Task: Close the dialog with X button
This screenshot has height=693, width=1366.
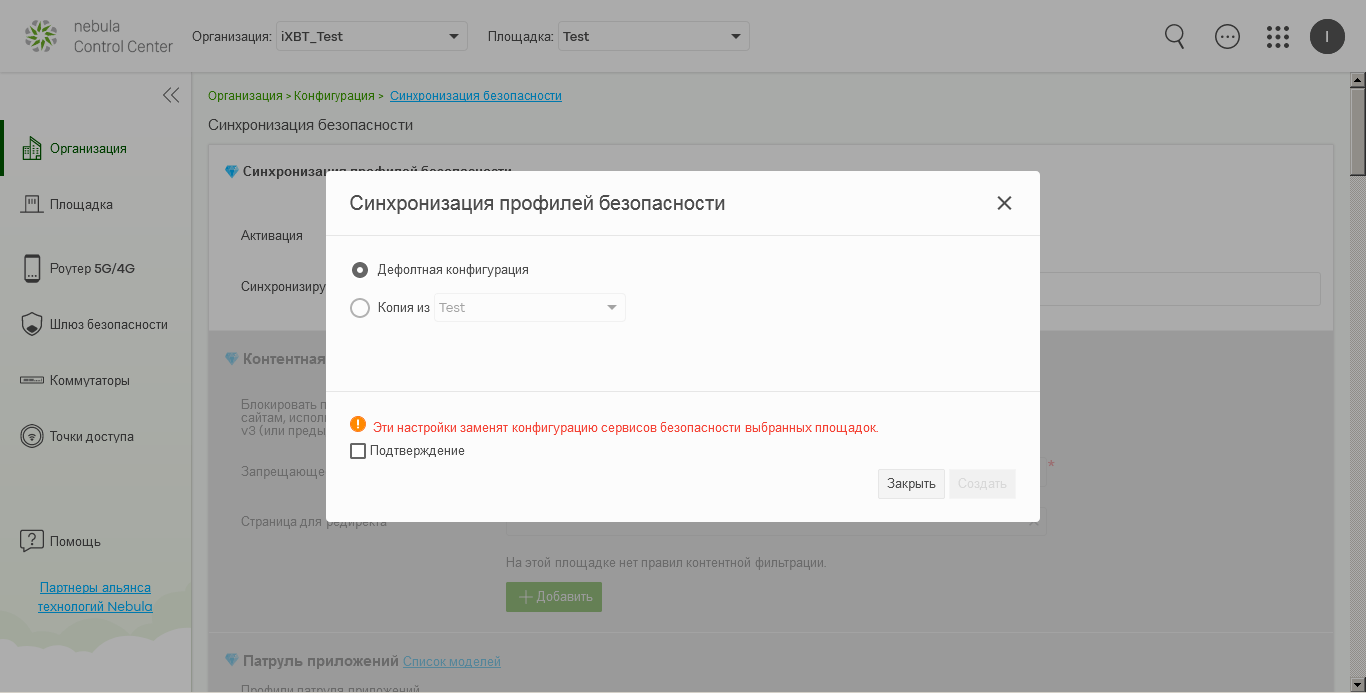Action: coord(1004,203)
